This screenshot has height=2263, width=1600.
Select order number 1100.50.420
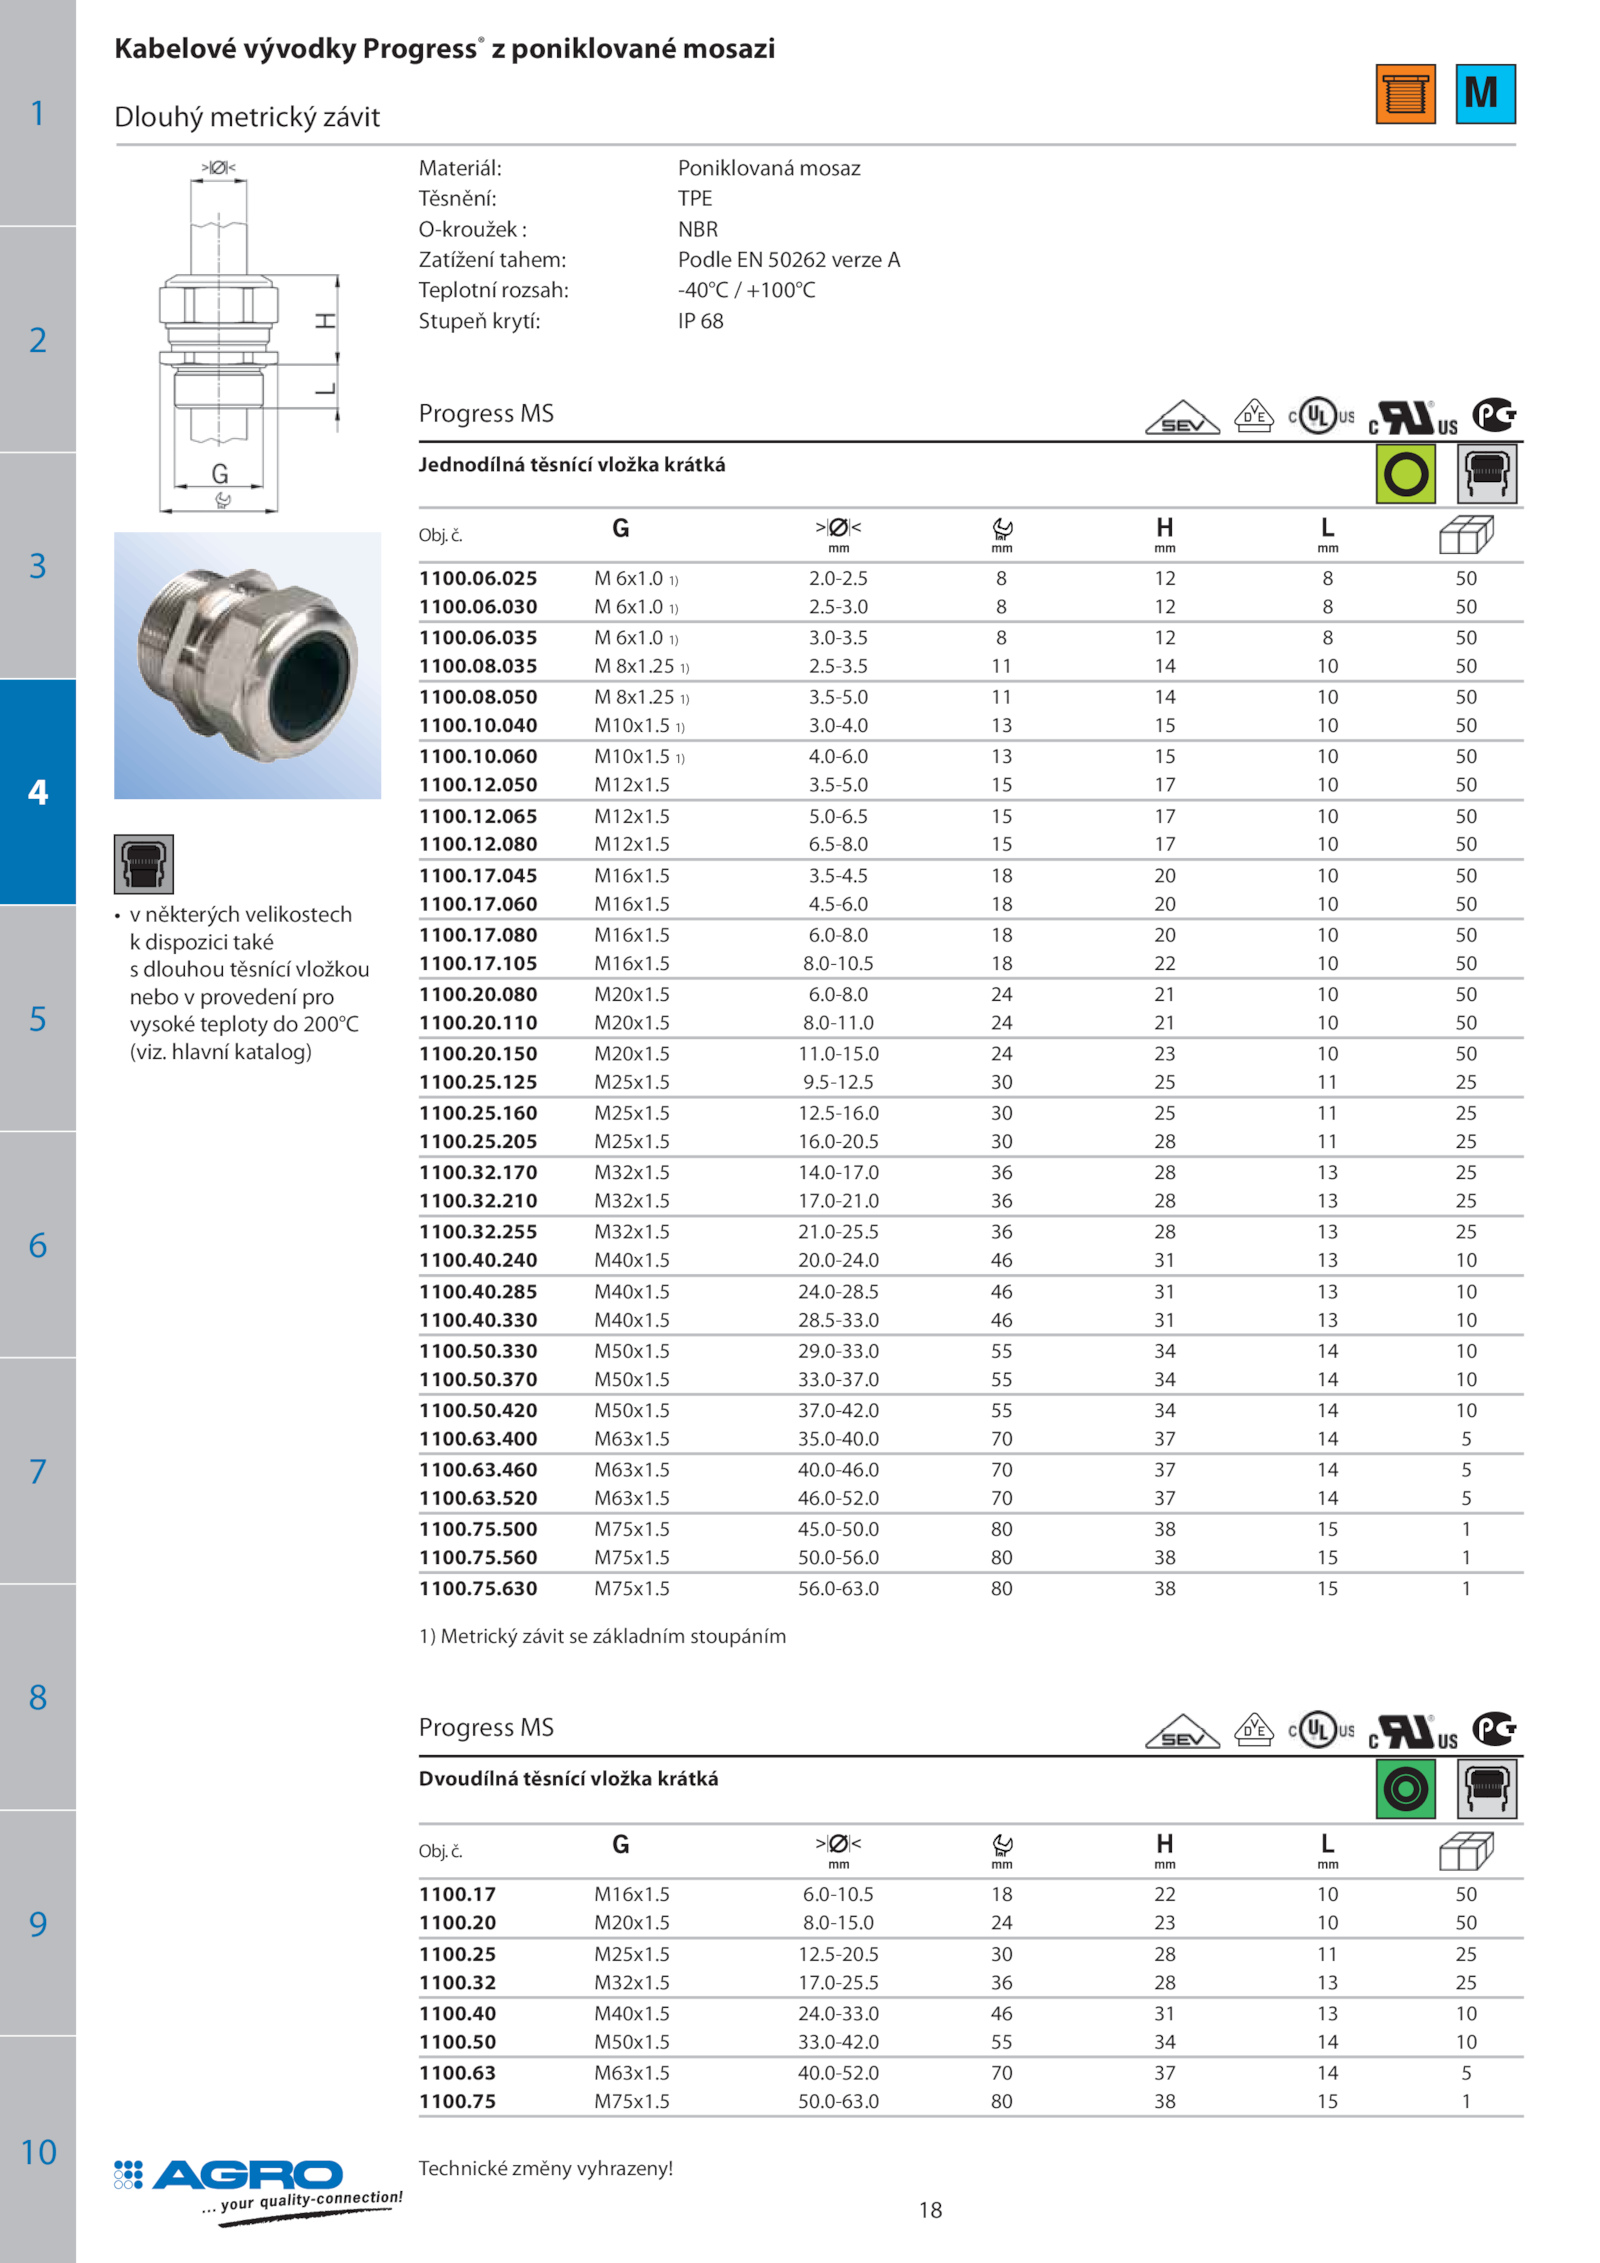tap(478, 1410)
